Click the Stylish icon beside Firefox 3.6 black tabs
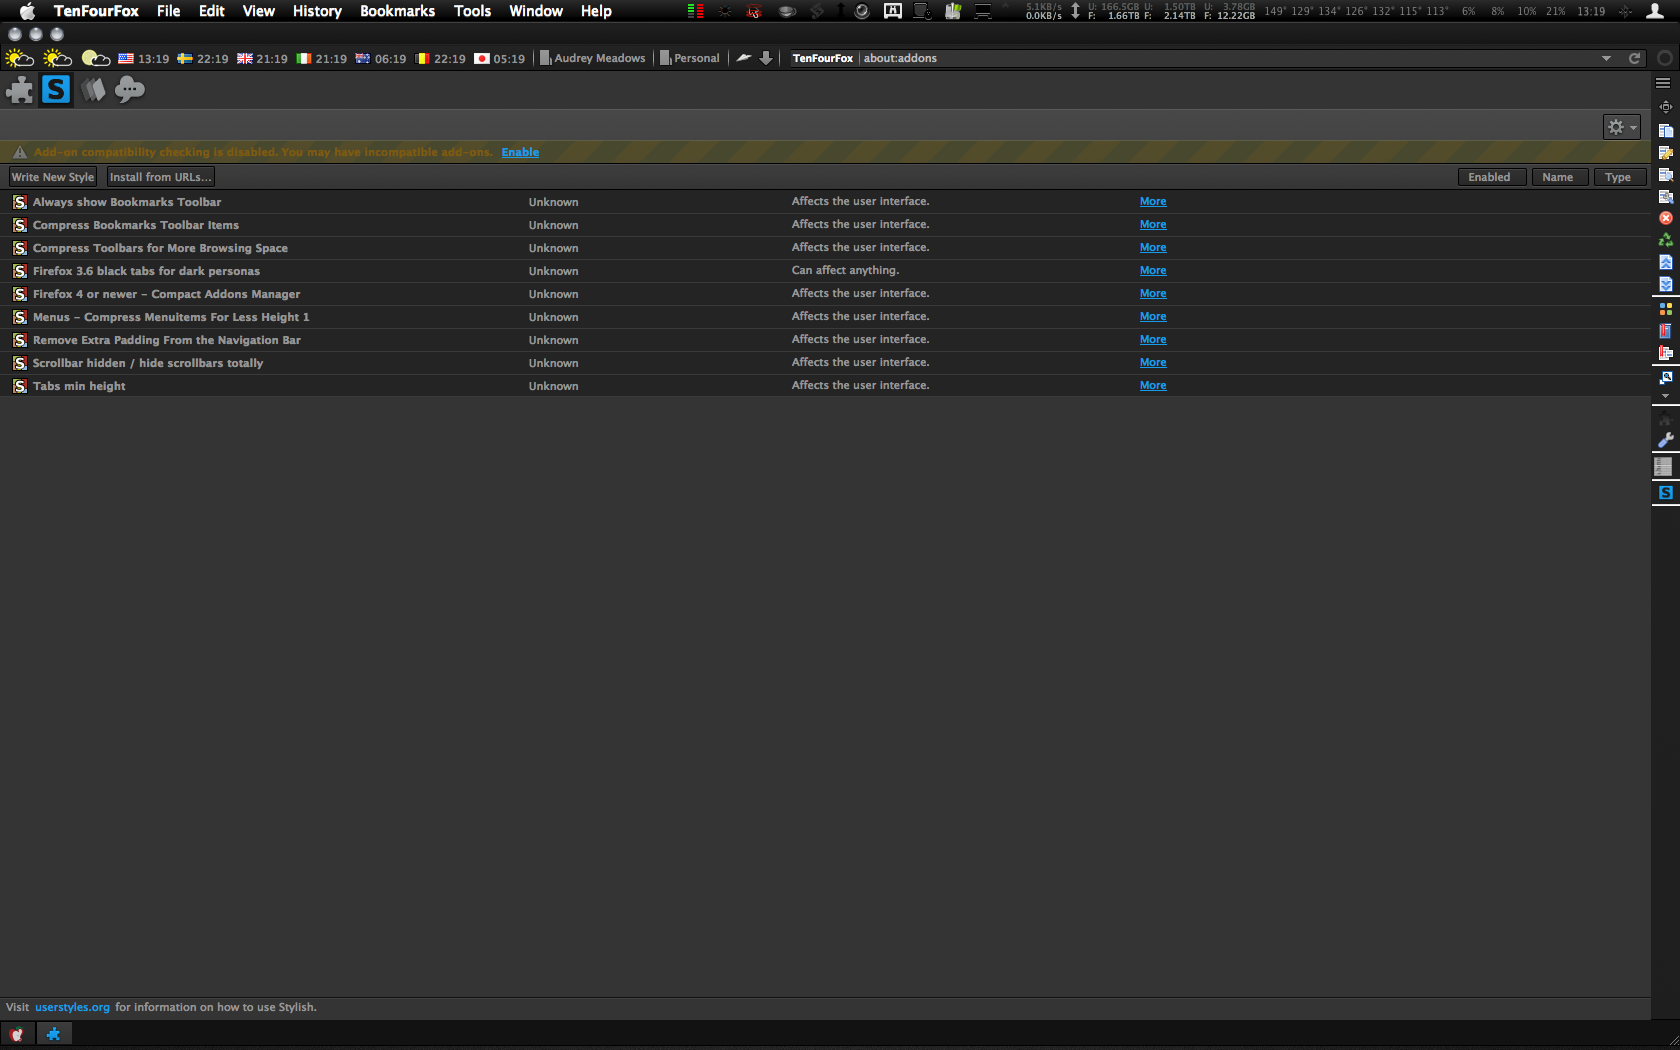The width and height of the screenshot is (1680, 1050). [20, 271]
